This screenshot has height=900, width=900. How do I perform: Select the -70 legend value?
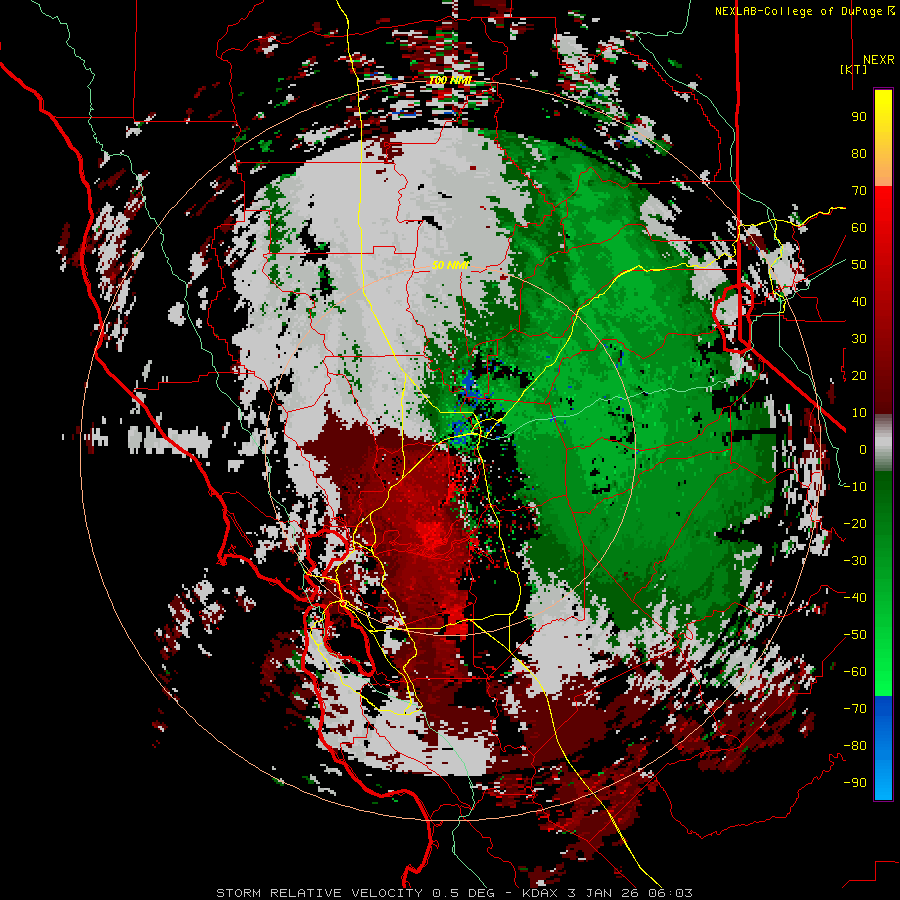[855, 709]
